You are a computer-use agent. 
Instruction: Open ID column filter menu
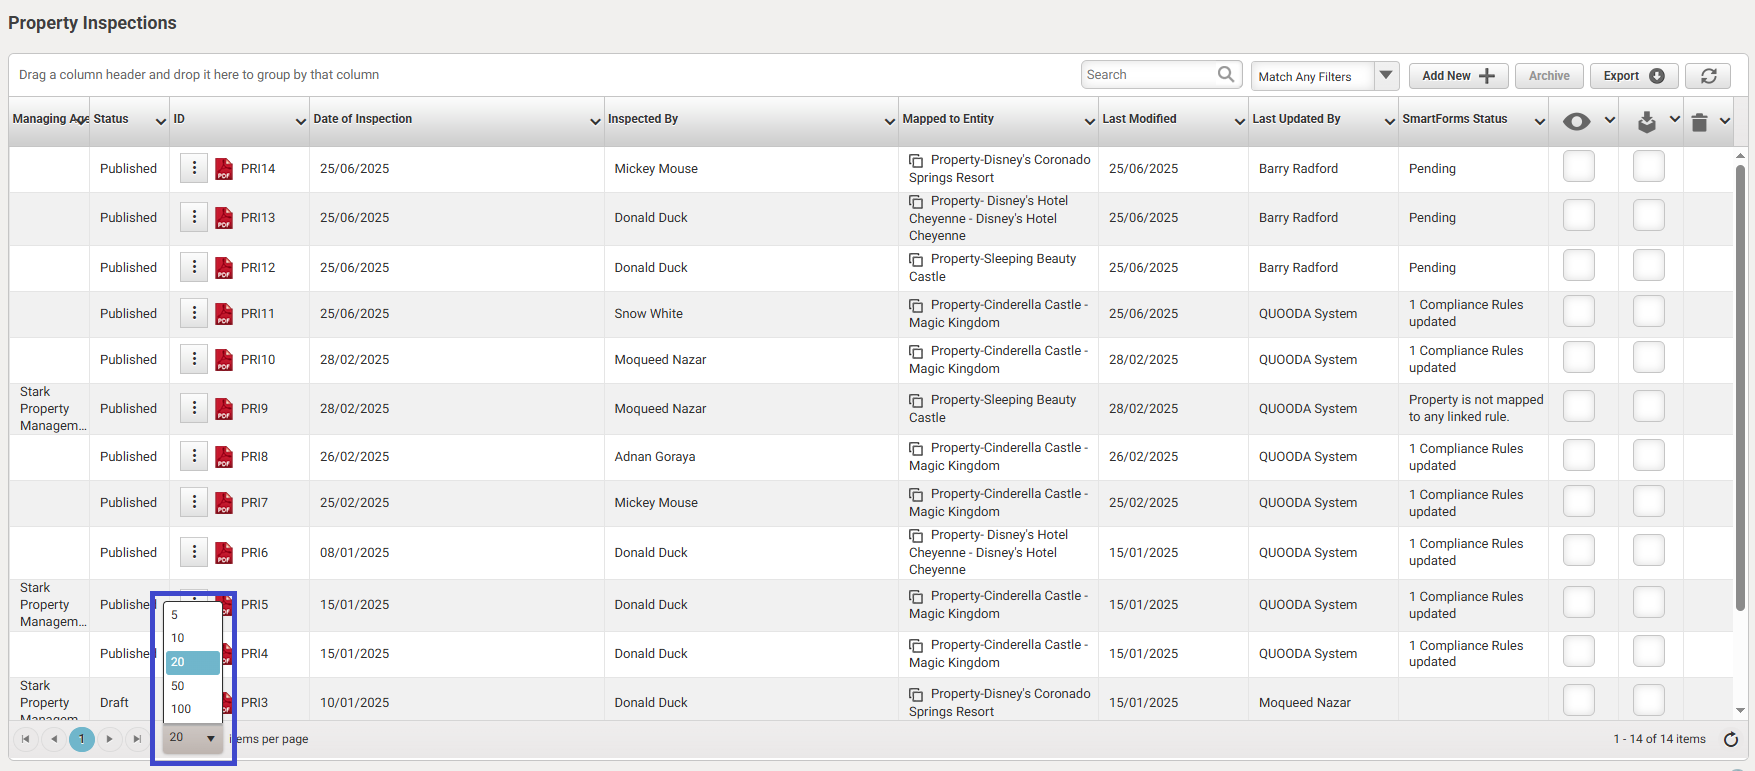click(300, 121)
